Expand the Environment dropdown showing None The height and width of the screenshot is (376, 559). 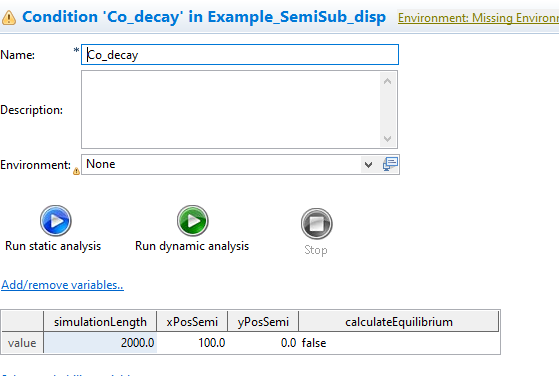pos(368,165)
